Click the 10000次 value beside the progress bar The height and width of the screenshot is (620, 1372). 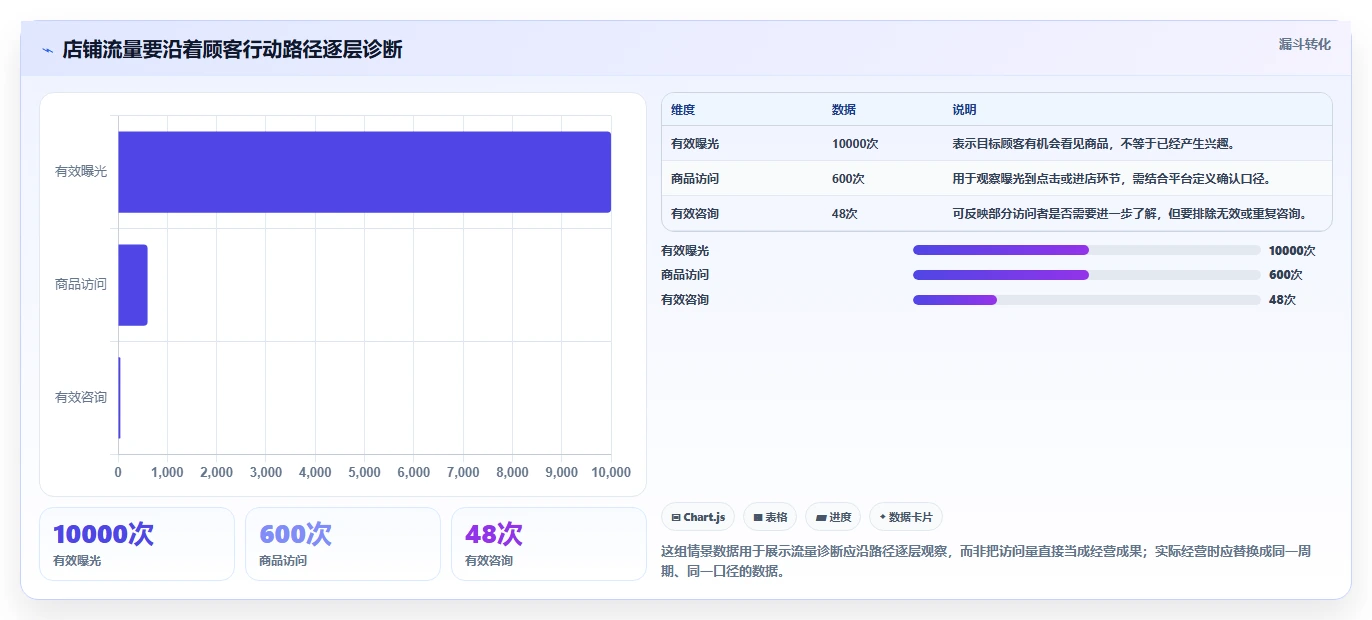1292,251
